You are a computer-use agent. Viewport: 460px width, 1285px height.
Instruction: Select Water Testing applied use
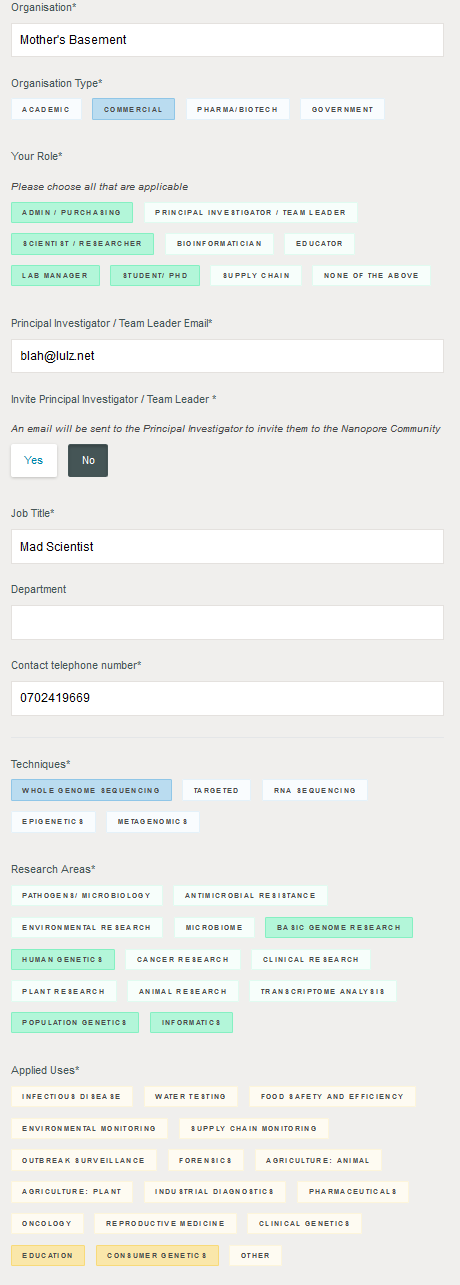point(191,1097)
